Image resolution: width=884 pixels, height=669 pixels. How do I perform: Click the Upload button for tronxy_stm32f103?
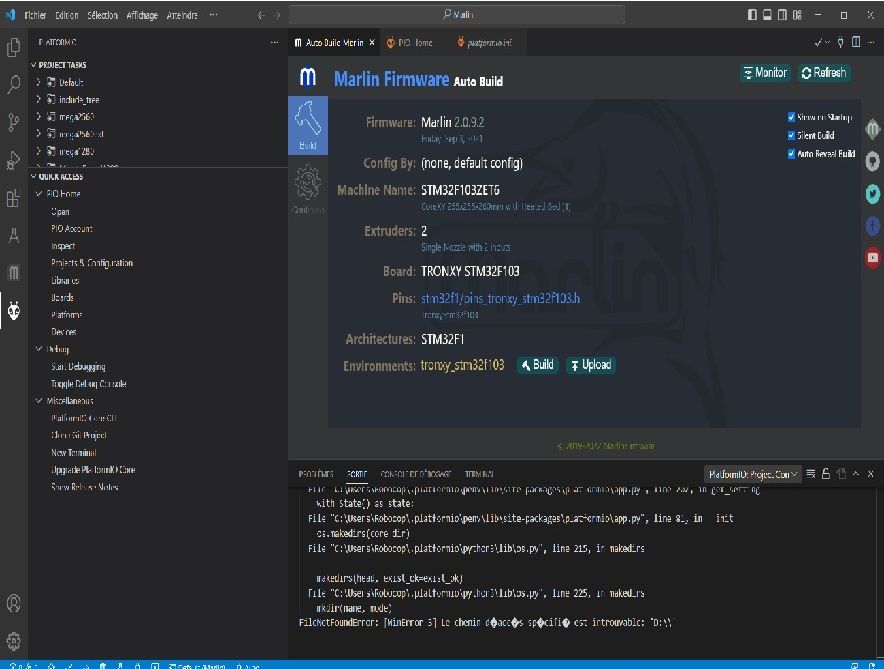coord(591,365)
